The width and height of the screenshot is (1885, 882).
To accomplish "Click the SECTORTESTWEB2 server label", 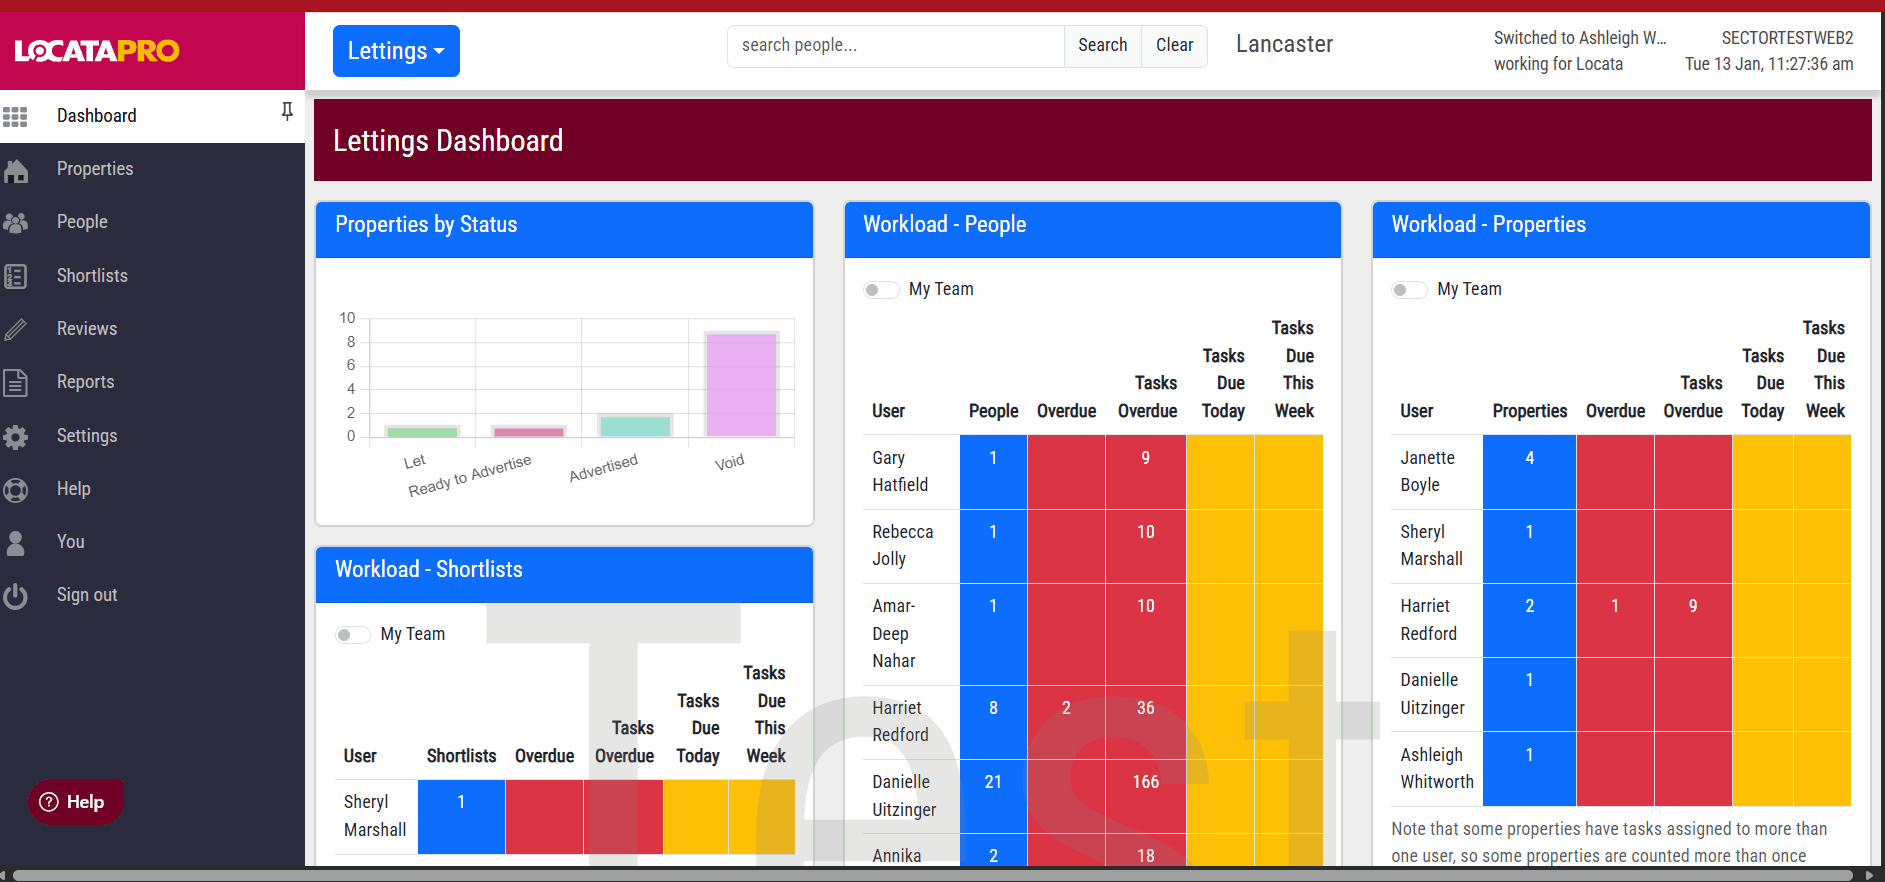I will coord(1787,39).
